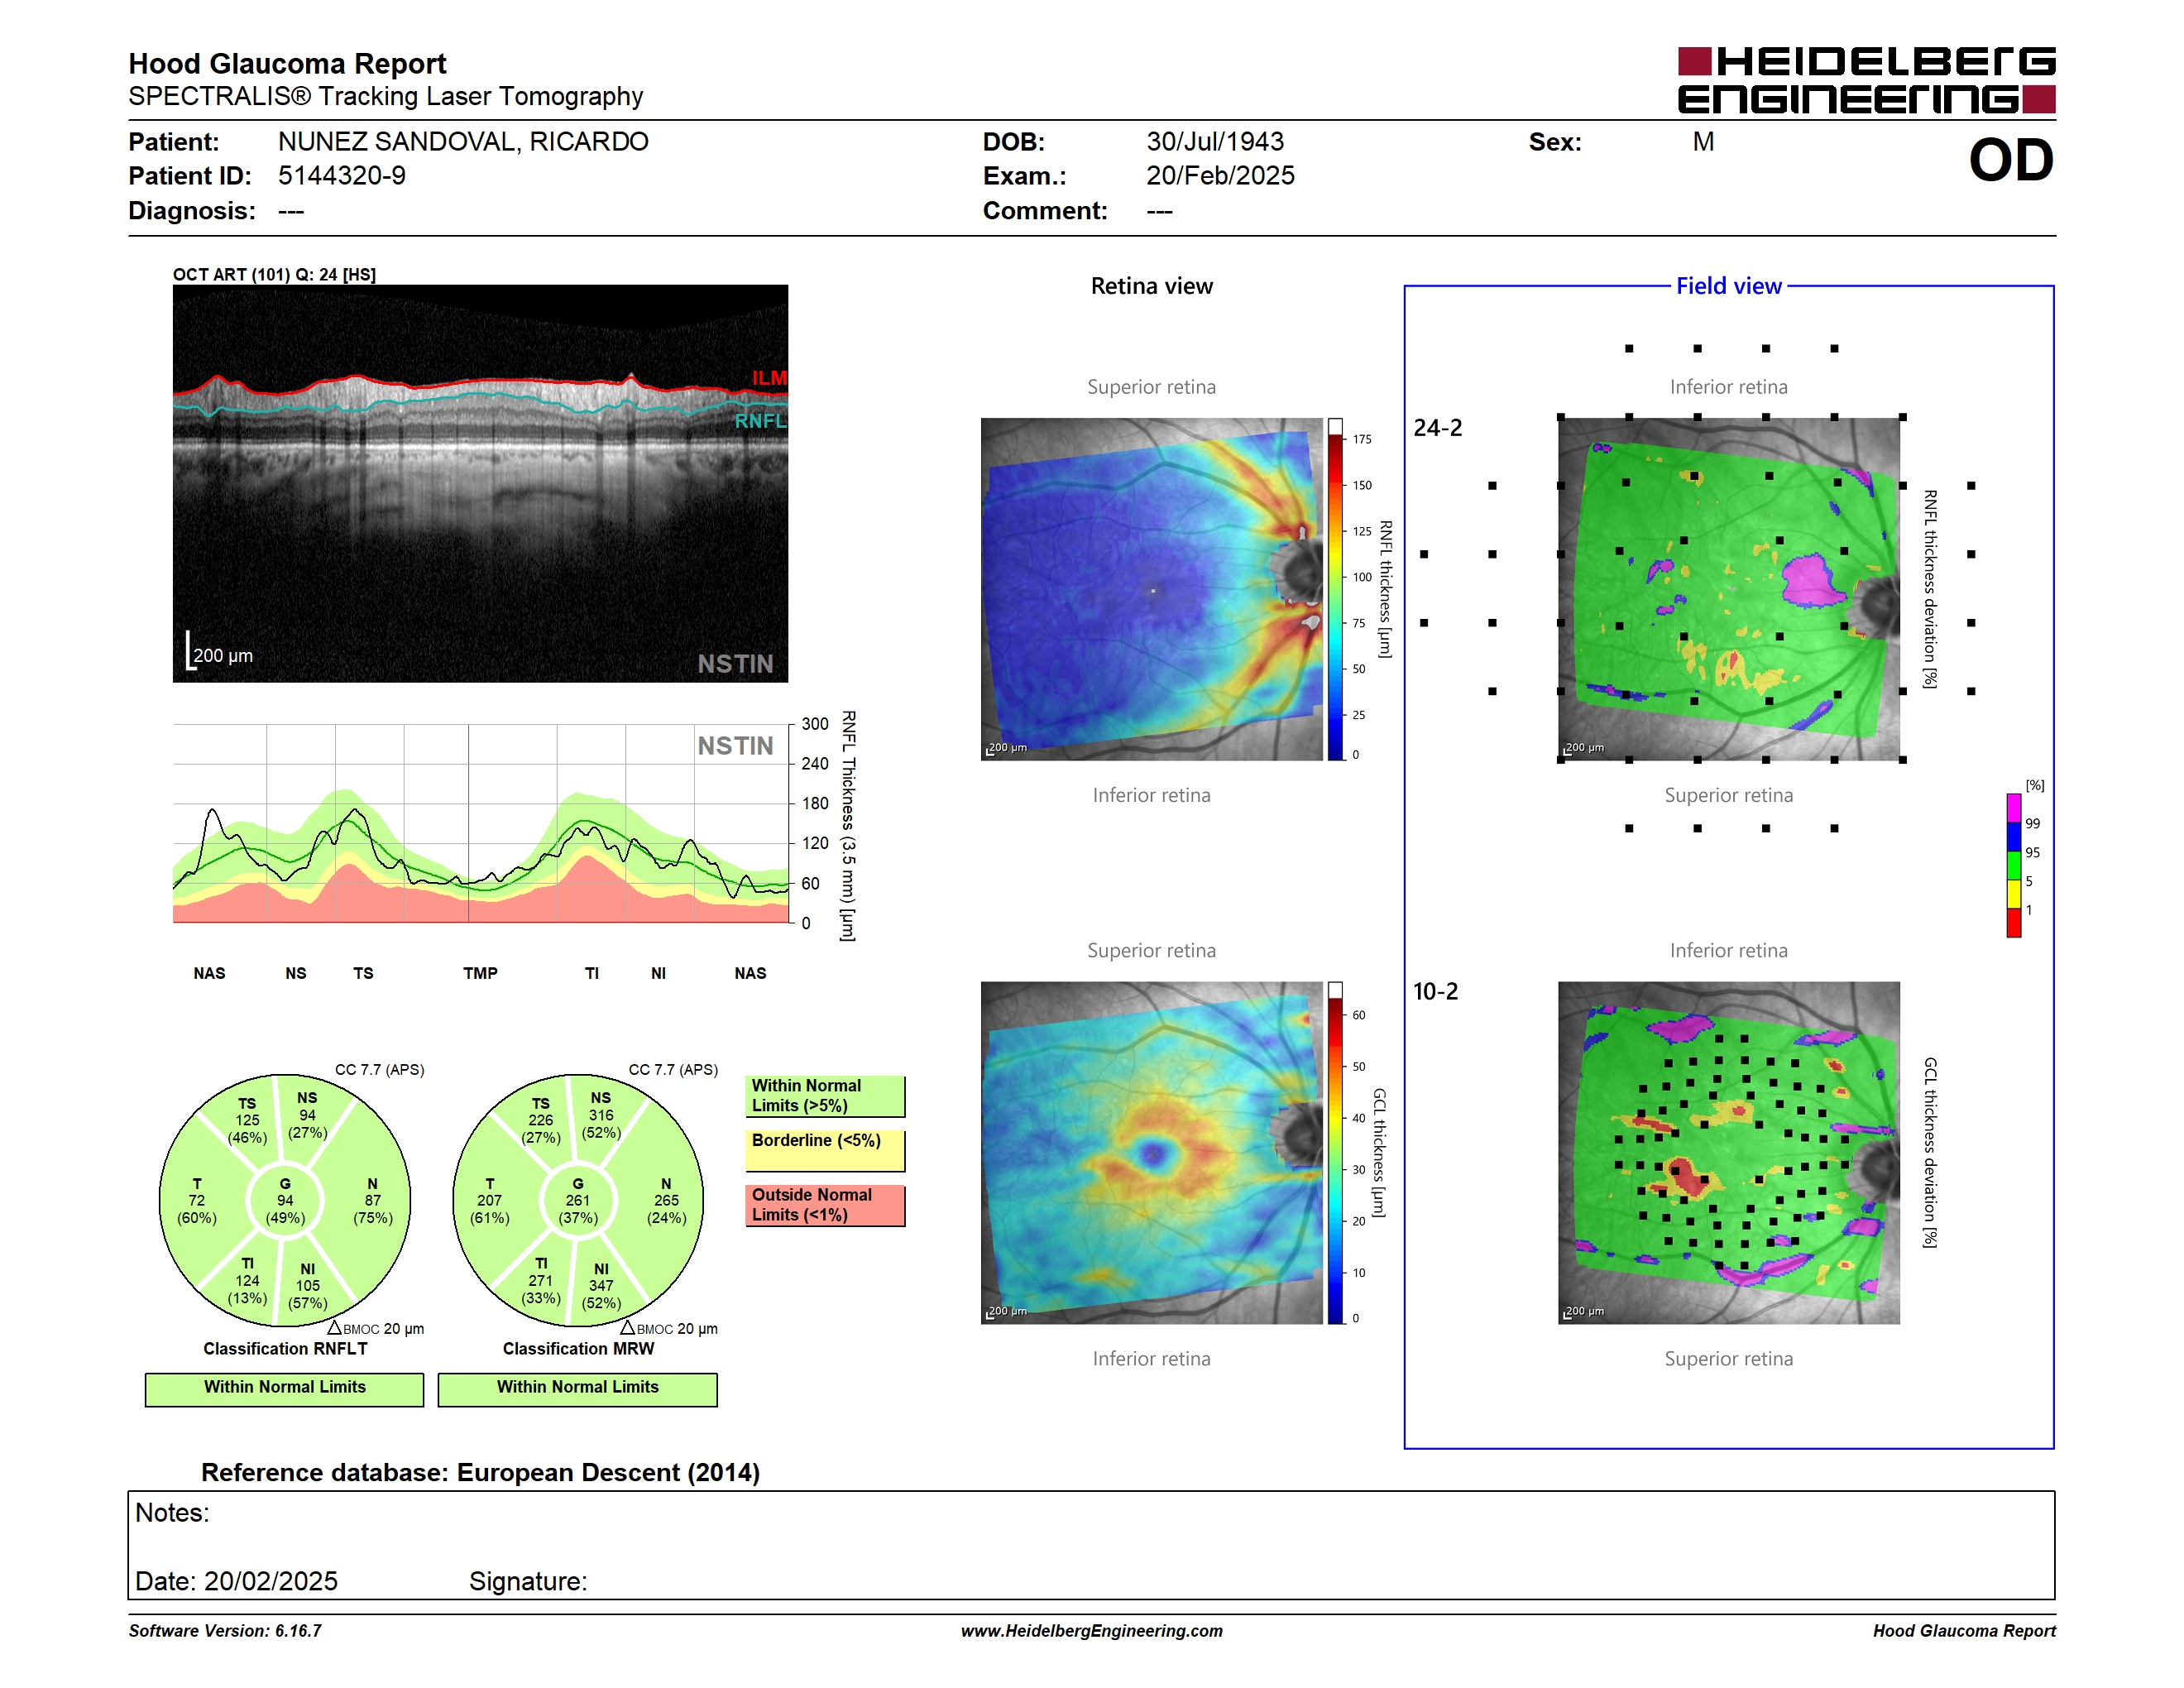2184x1688 pixels.
Task: Click the SPECTRALIS Tracking Laser Tomography subtitle
Action: [x=385, y=97]
